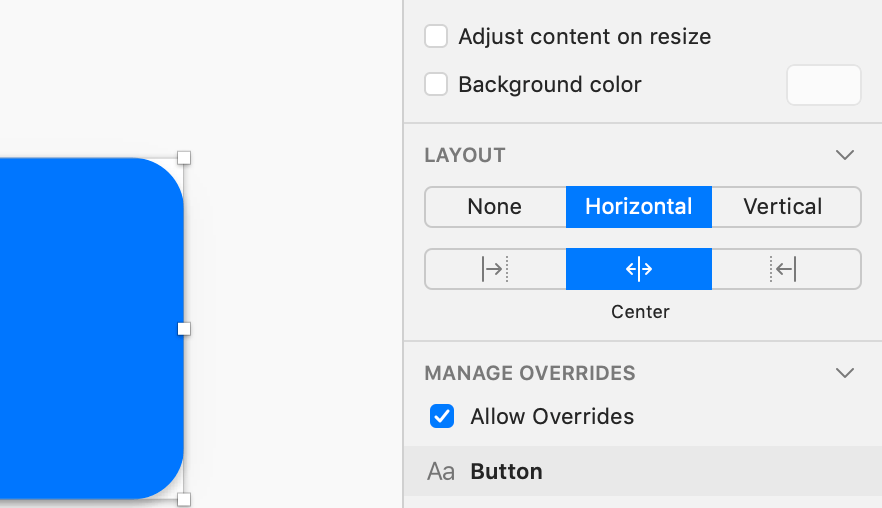Click the MANAGE OVERRIDES section title
This screenshot has width=882, height=508.
point(530,373)
